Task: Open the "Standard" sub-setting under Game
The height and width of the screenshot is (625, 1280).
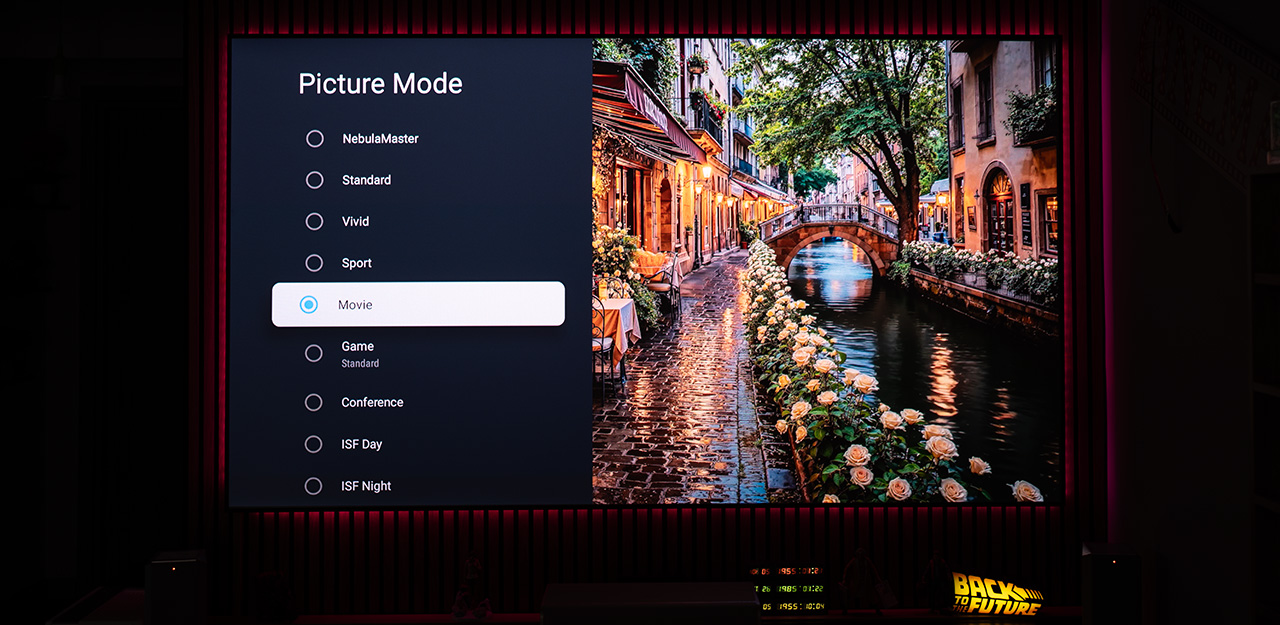Action: (360, 364)
